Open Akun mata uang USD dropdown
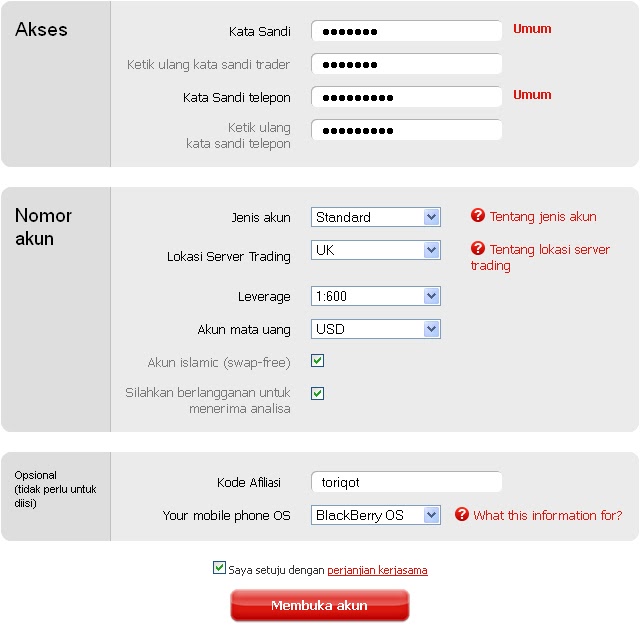 click(376, 329)
